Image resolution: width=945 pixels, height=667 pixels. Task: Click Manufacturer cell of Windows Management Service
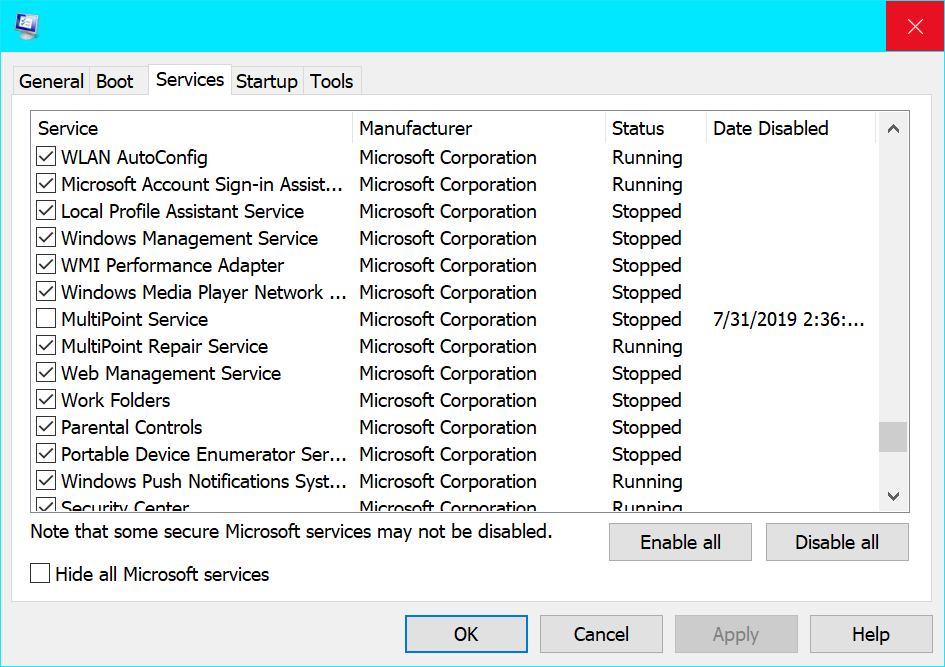click(448, 239)
